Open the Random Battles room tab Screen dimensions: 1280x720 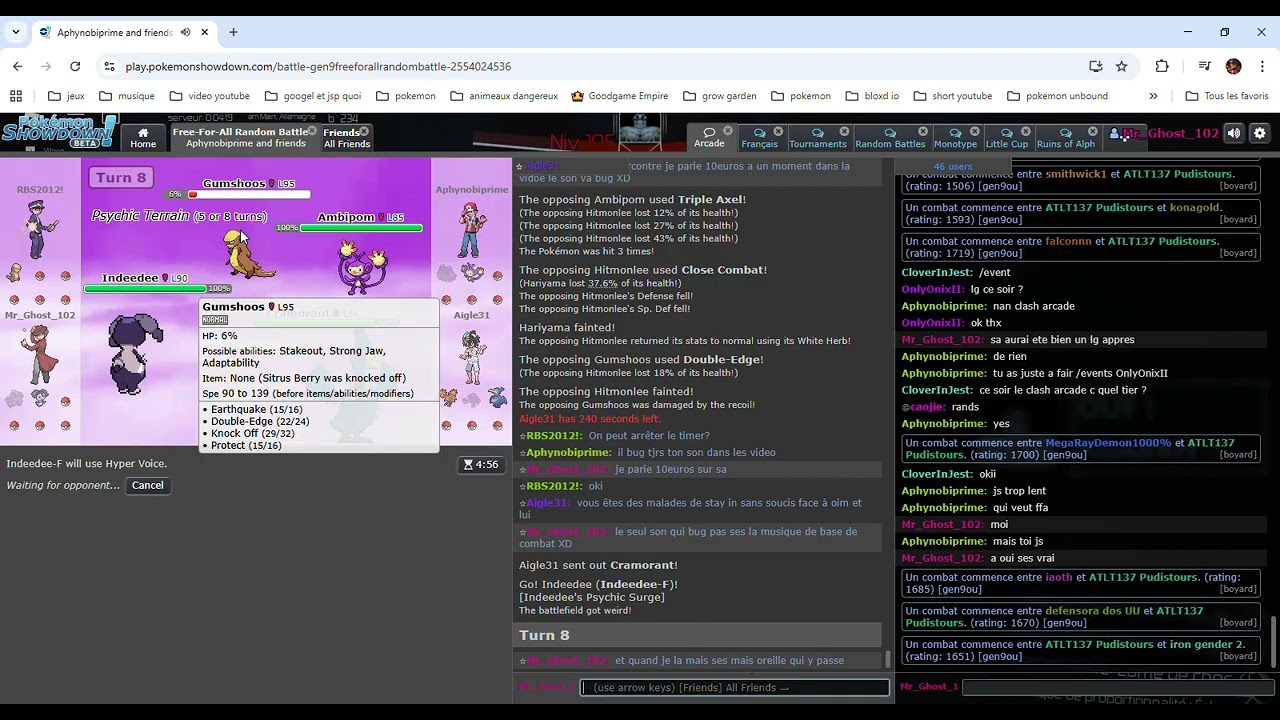click(x=890, y=137)
